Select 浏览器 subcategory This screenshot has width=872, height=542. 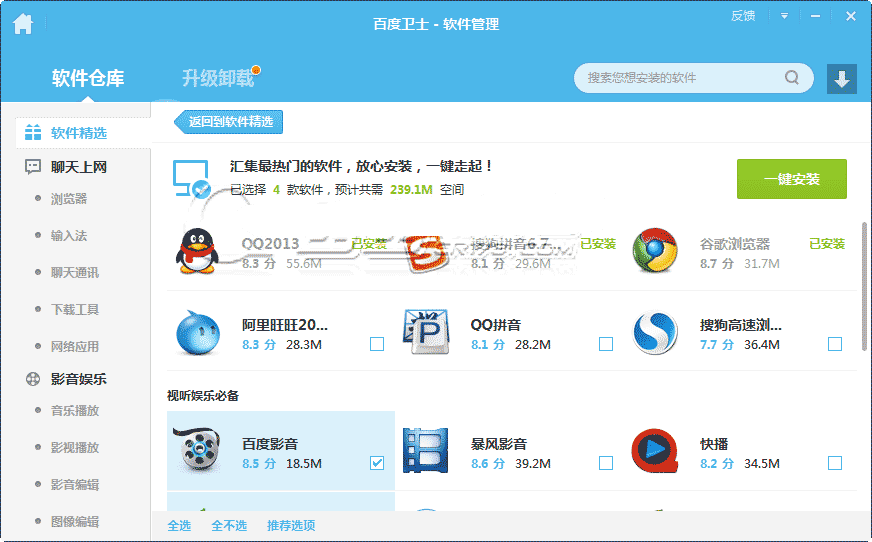[x=69, y=199]
